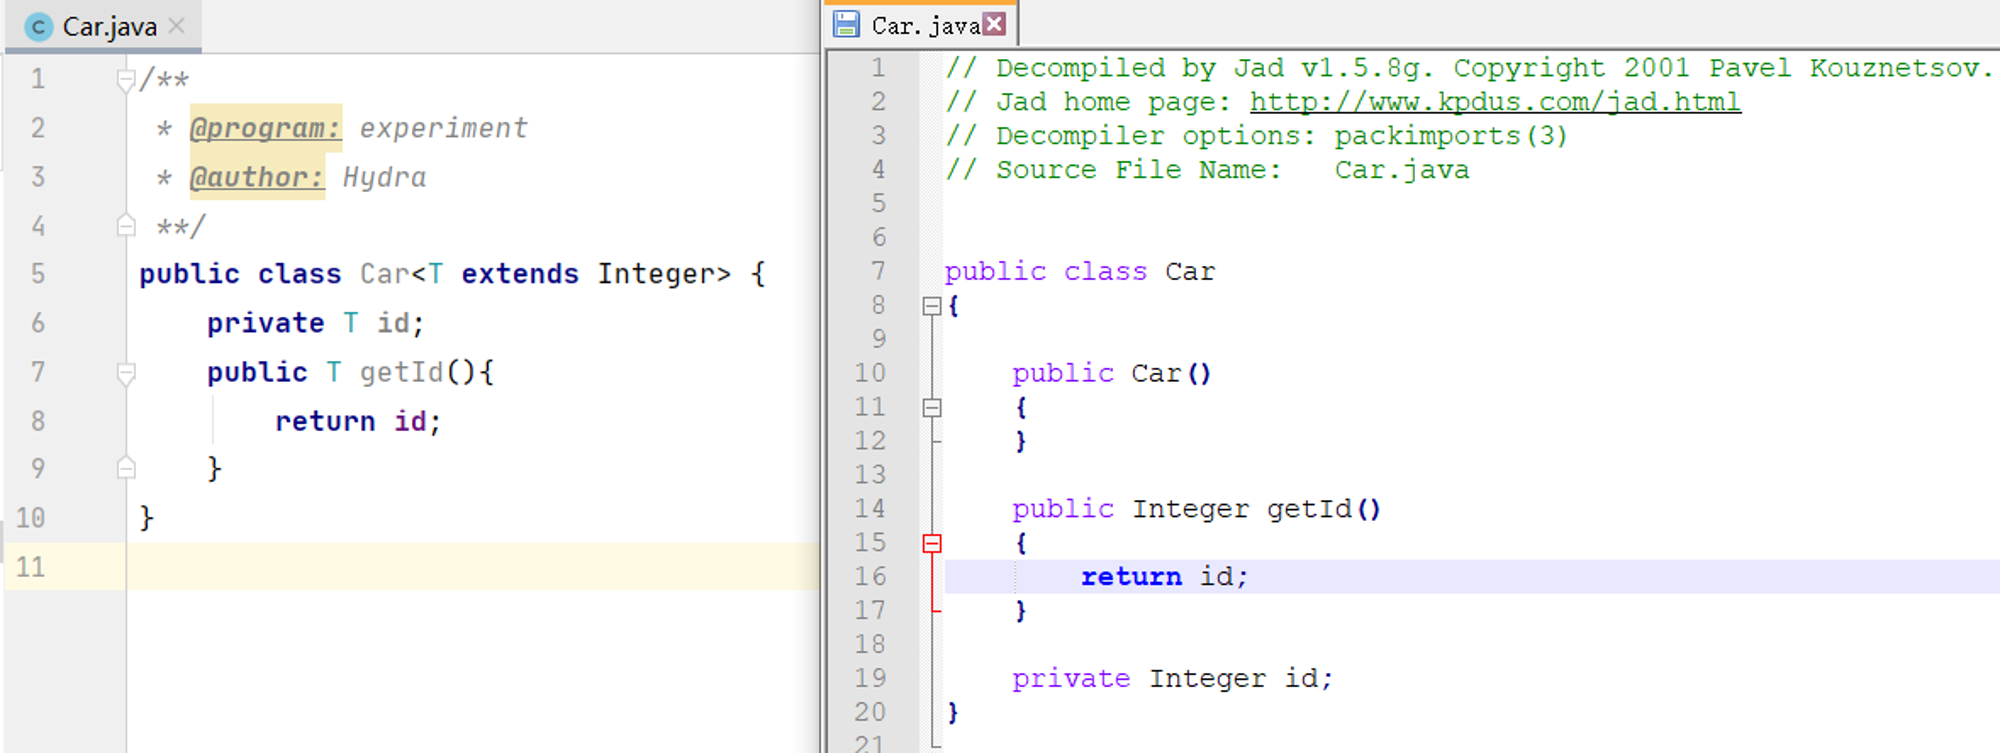Click 'public class Car' on right line 7
The height and width of the screenshot is (753, 2000).
(x=1079, y=272)
